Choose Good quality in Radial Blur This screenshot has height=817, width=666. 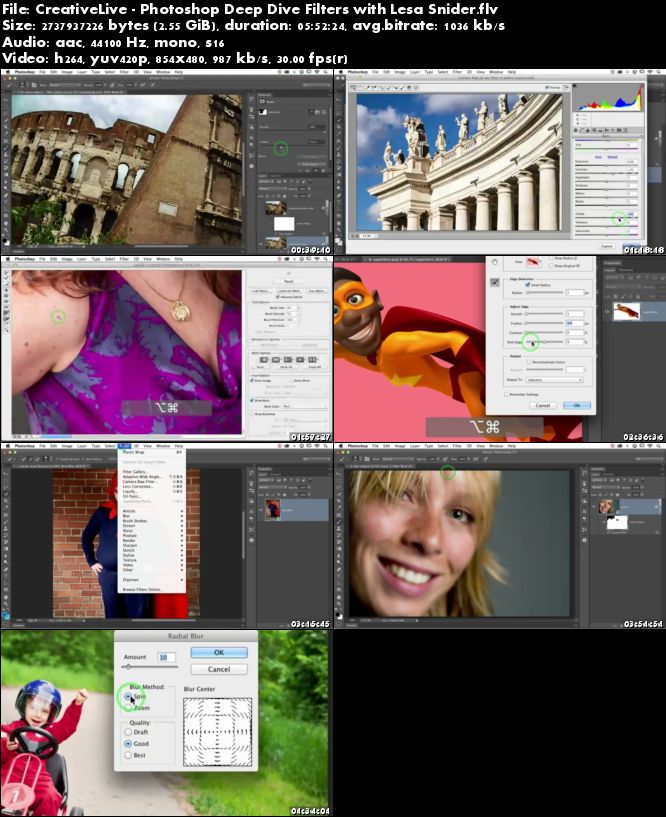coord(128,744)
